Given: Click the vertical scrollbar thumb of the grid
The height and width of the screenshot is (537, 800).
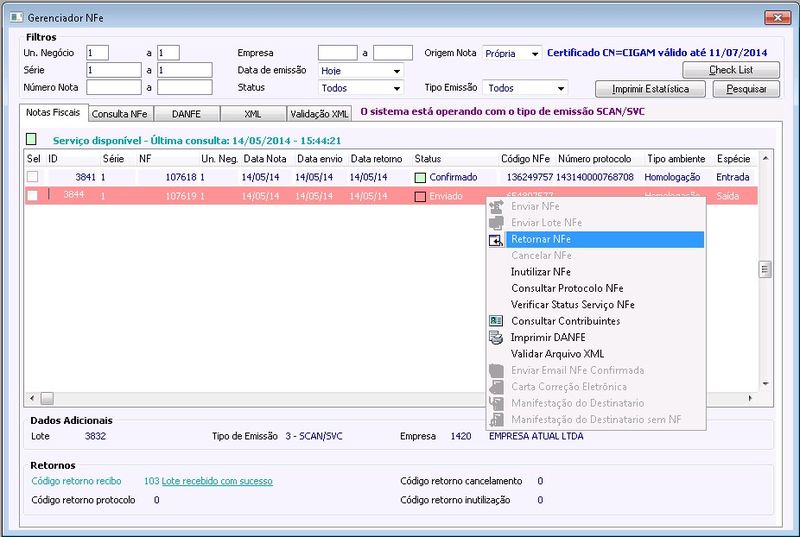Looking at the screenshot, I should click(x=765, y=269).
